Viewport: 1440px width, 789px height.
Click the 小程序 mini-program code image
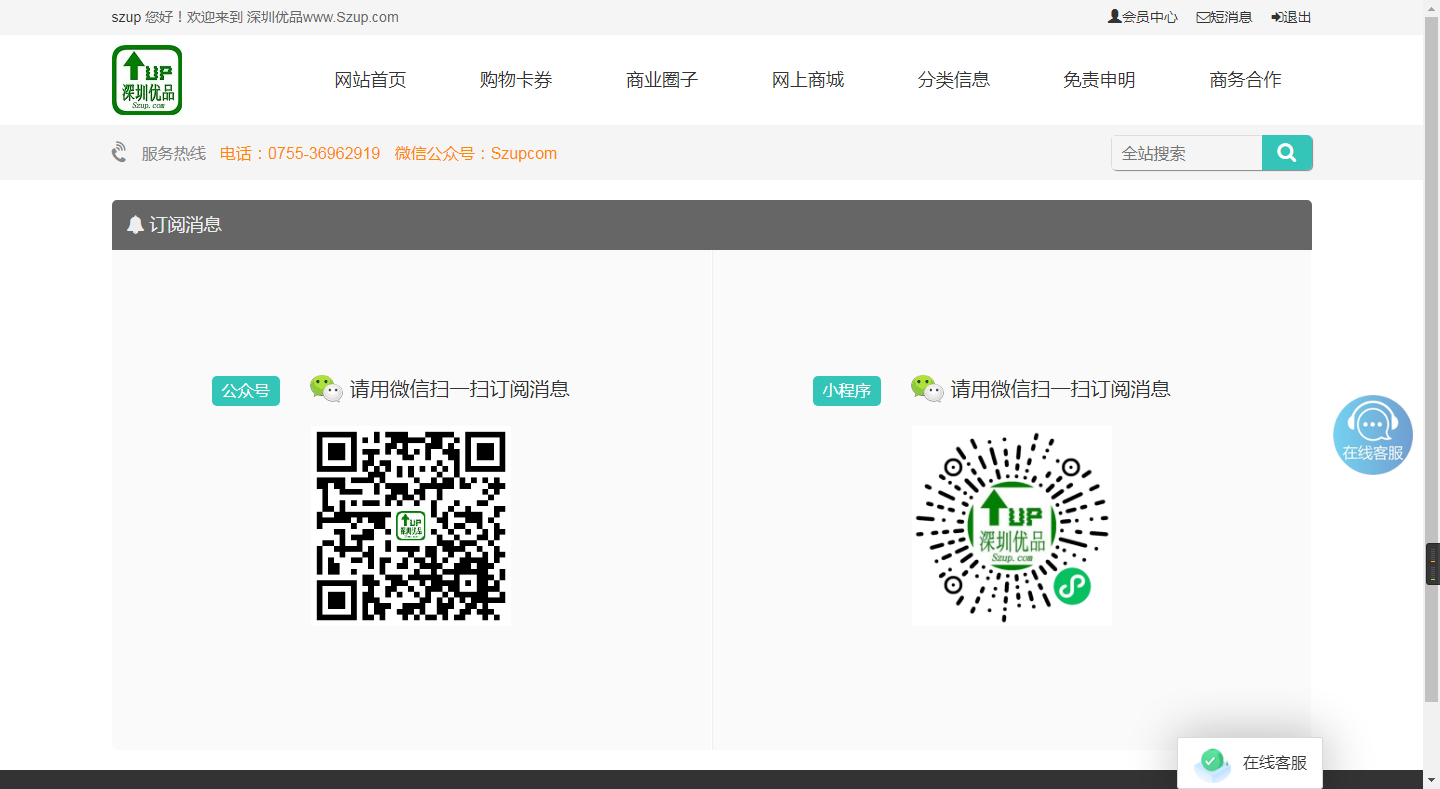[1012, 526]
